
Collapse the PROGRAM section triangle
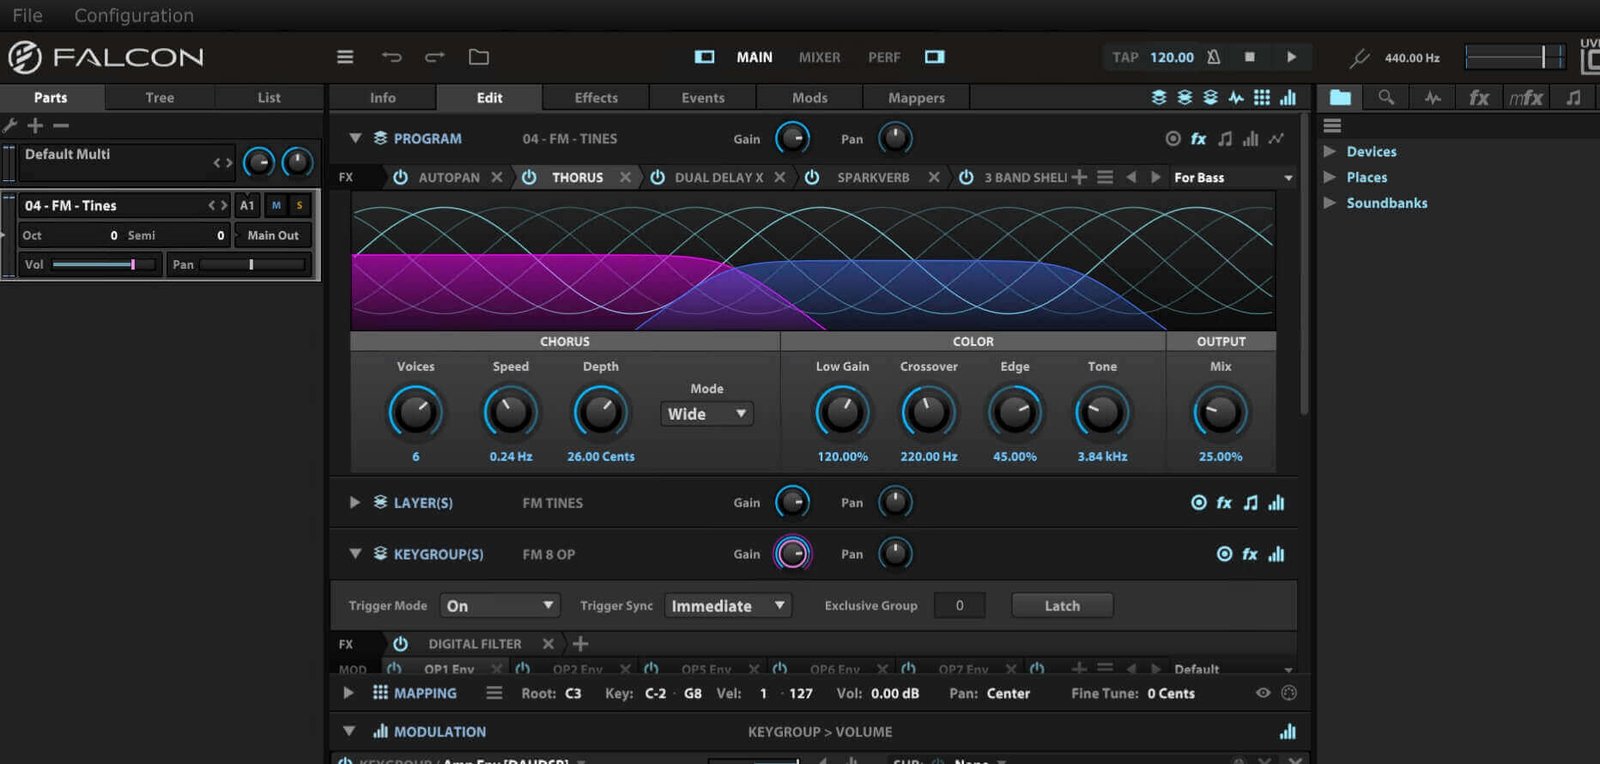355,138
